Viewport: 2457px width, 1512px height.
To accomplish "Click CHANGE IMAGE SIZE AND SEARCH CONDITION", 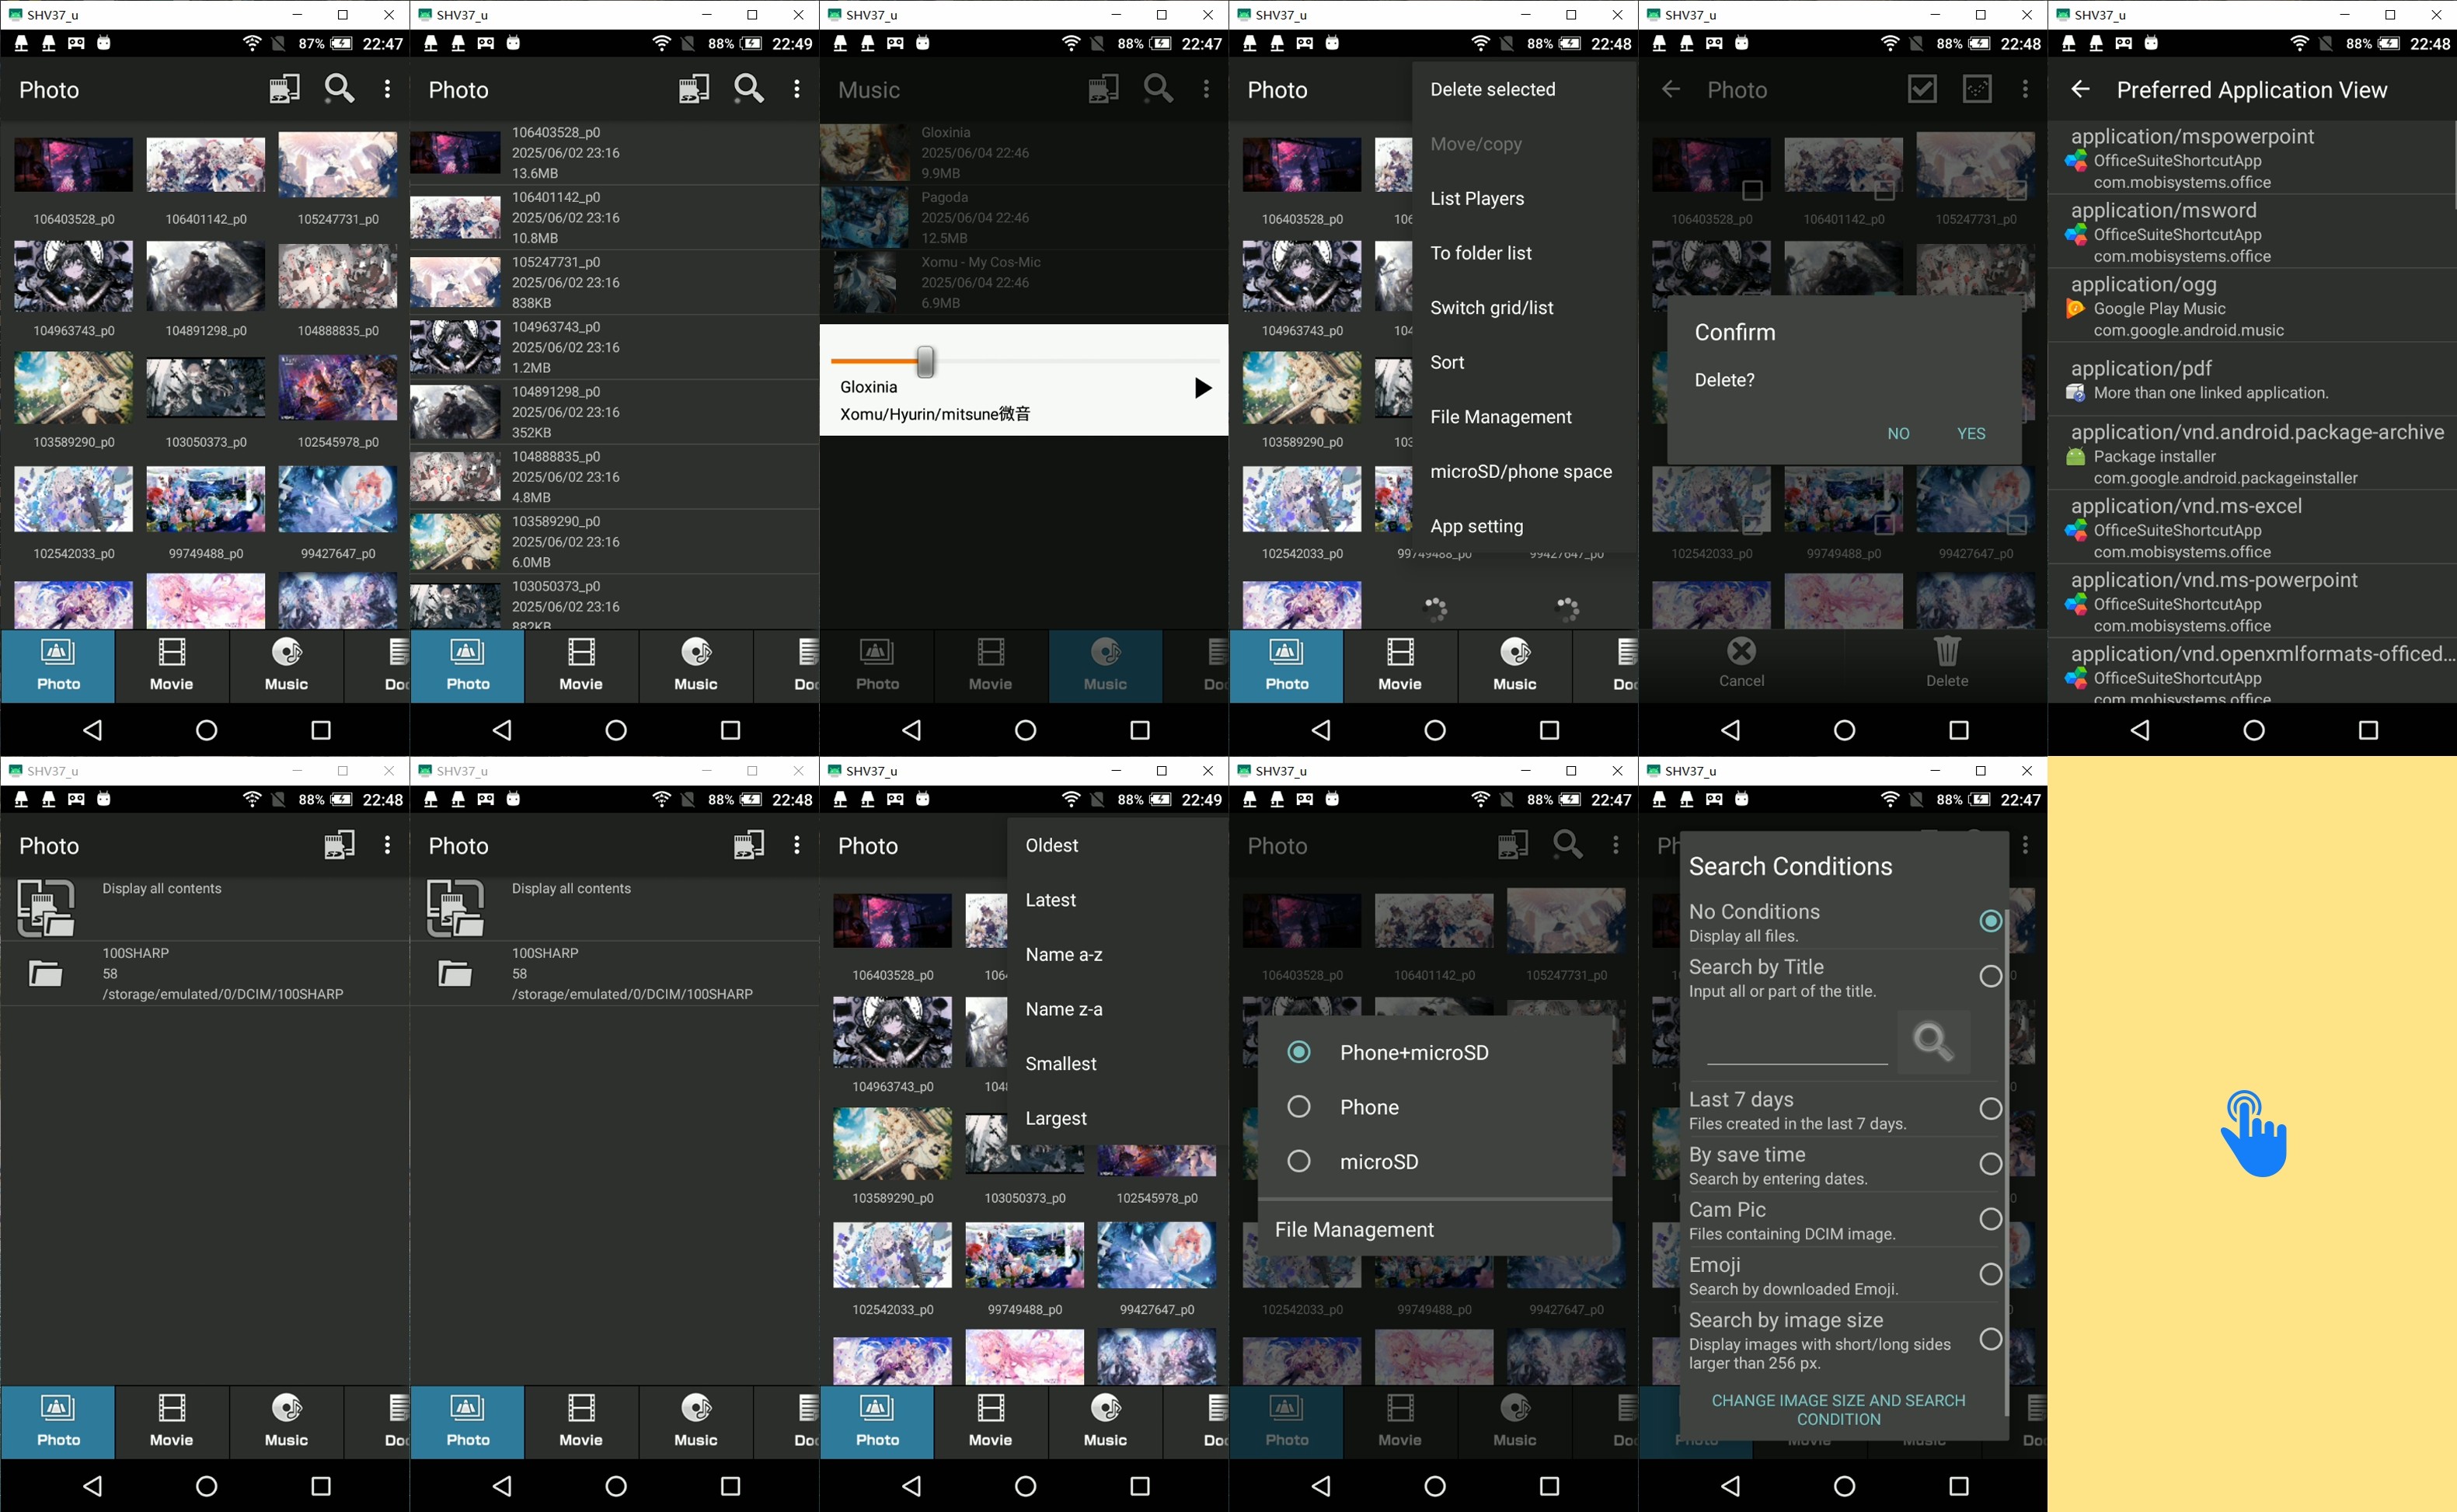I will [1838, 1409].
